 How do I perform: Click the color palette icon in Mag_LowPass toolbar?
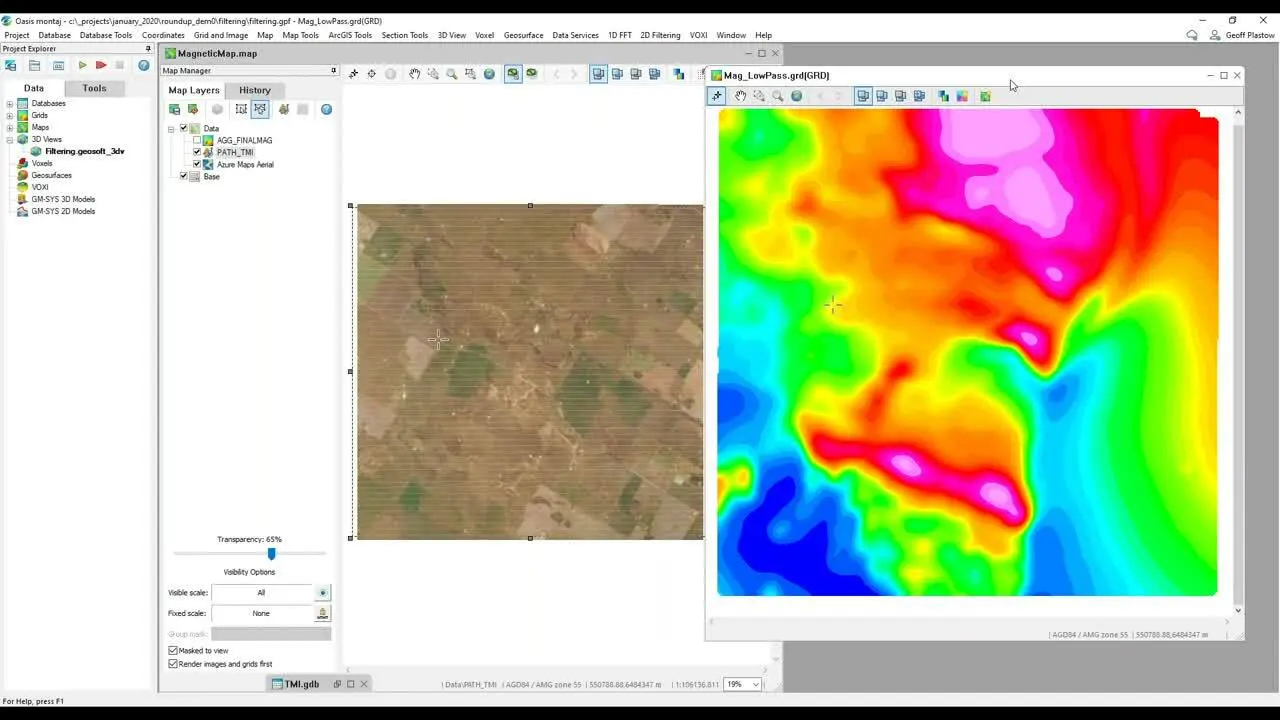tap(962, 96)
